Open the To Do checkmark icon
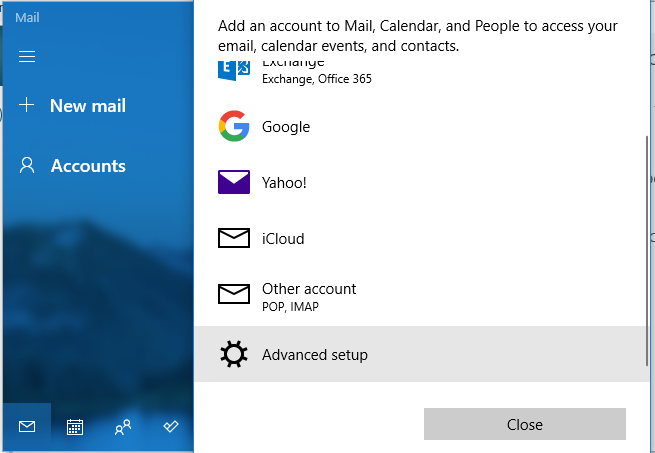Image resolution: width=655 pixels, height=453 pixels. pos(171,427)
